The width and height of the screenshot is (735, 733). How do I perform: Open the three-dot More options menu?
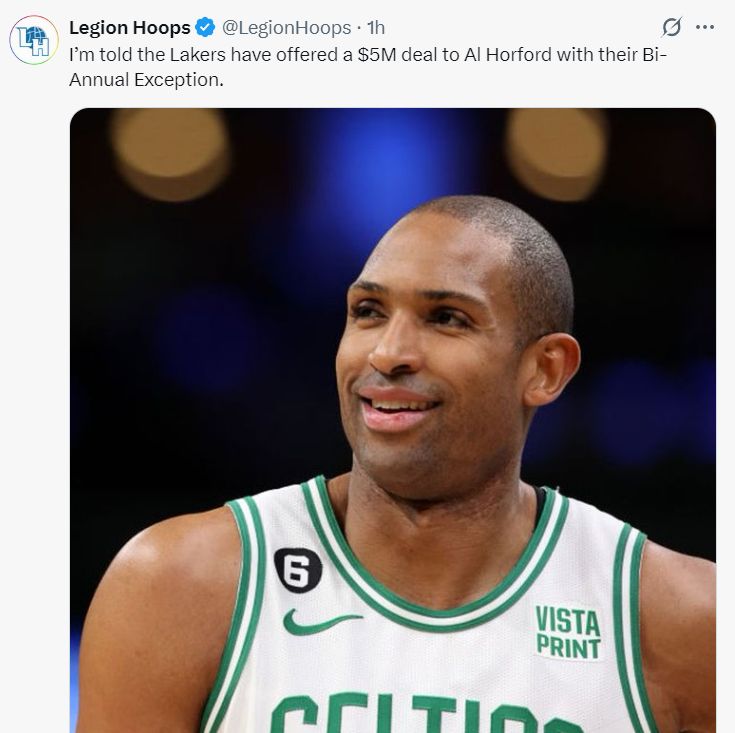click(x=705, y=27)
